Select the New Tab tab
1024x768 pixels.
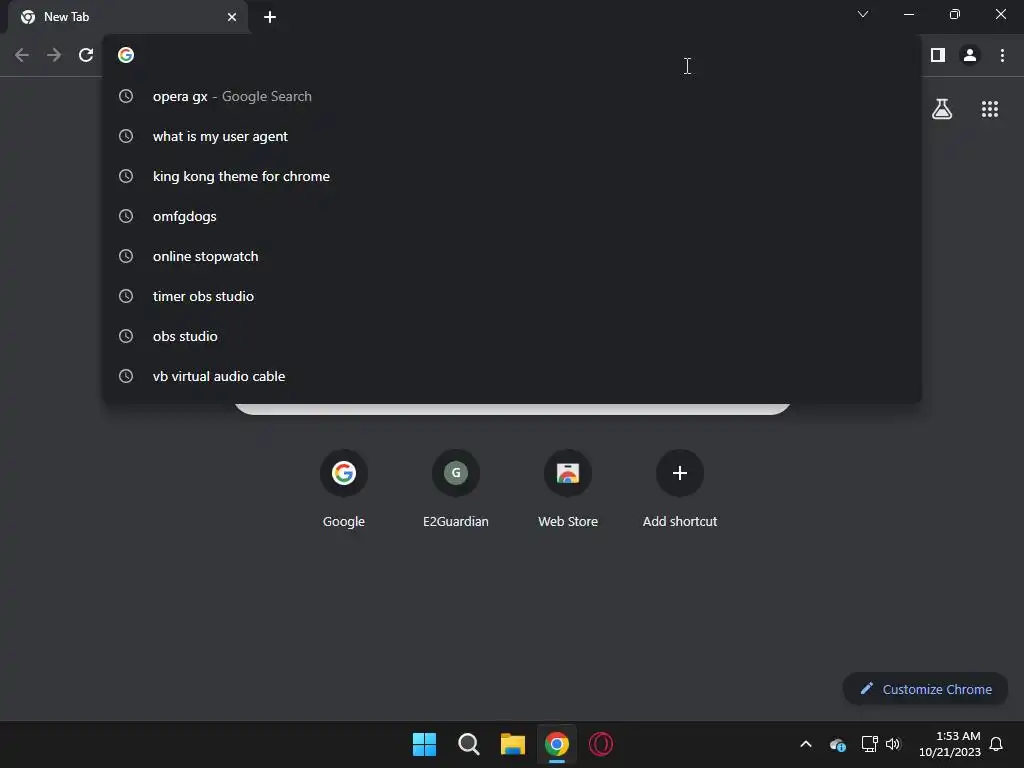coord(128,17)
